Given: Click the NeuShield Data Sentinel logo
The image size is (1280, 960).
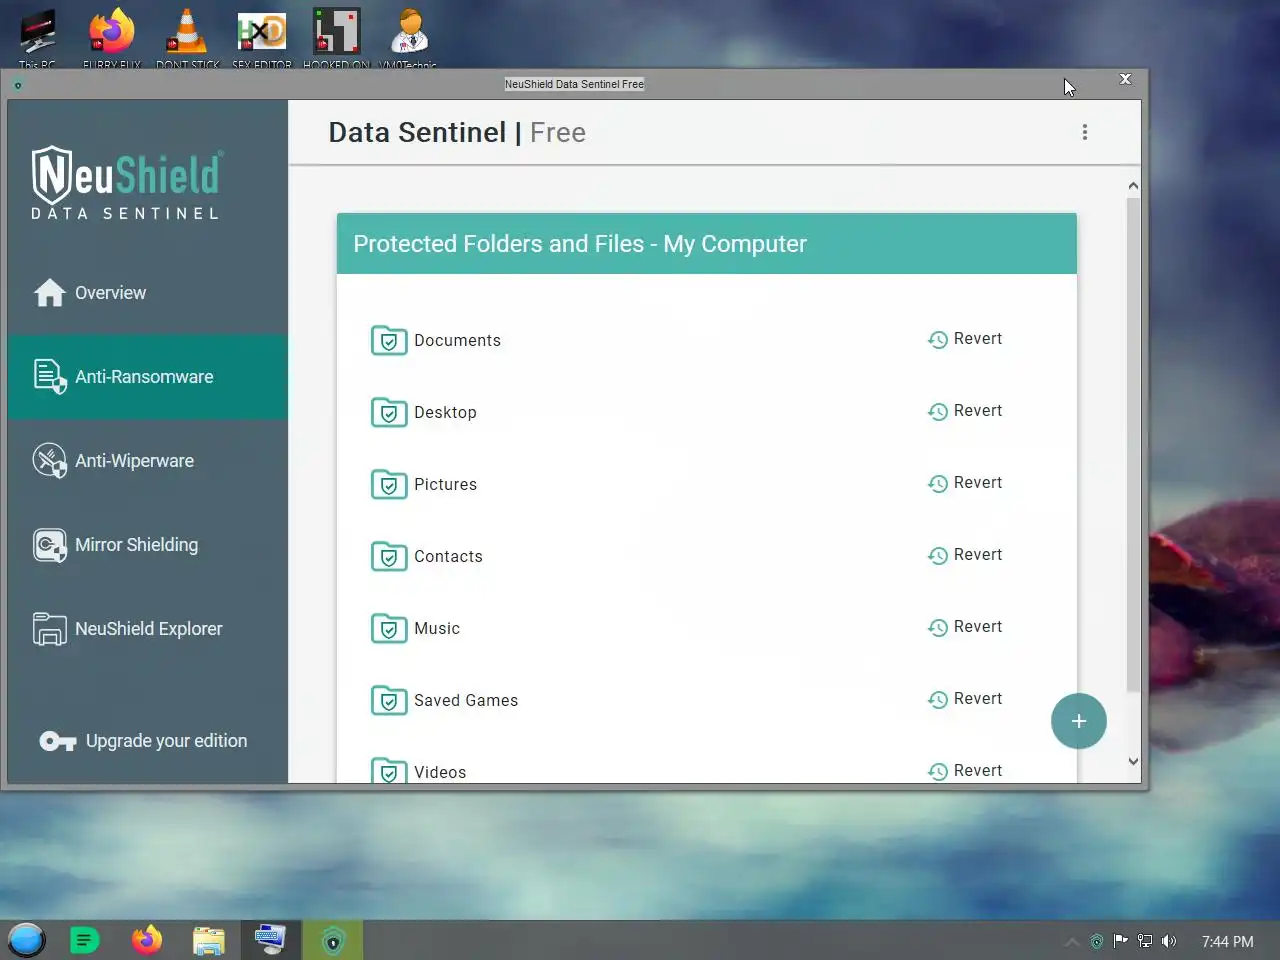Looking at the screenshot, I should (126, 184).
